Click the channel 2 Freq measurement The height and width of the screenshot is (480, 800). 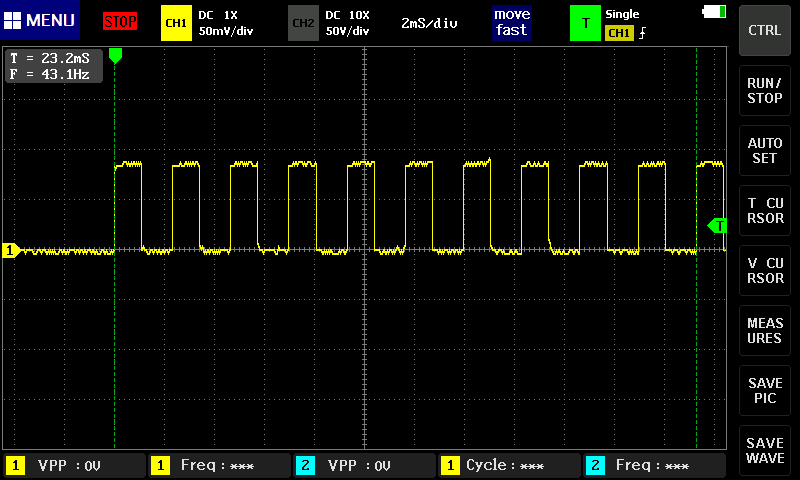(655, 466)
